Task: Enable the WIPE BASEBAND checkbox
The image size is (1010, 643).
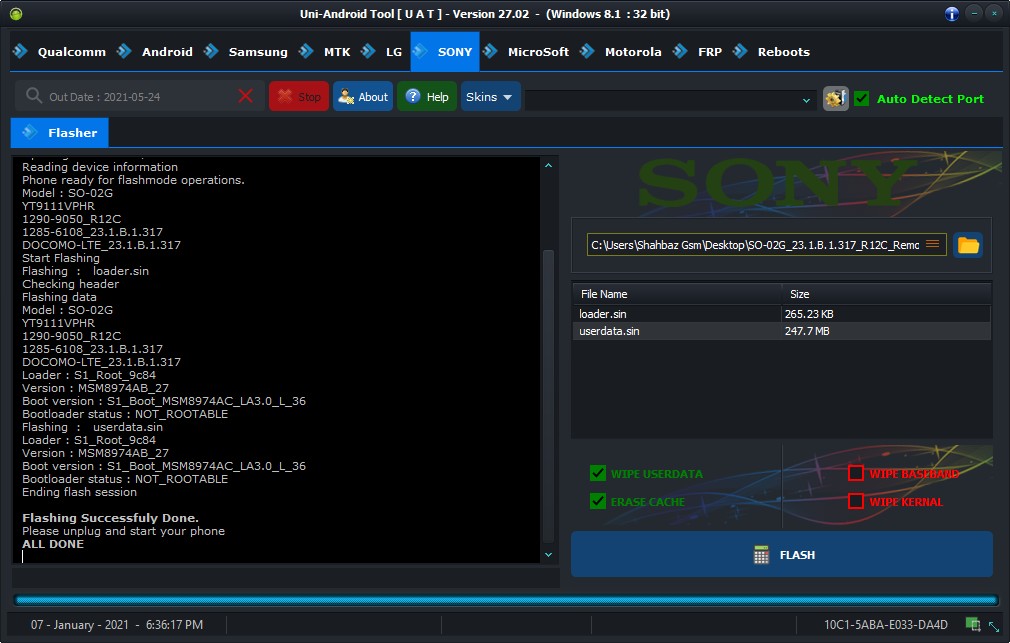Action: click(855, 474)
